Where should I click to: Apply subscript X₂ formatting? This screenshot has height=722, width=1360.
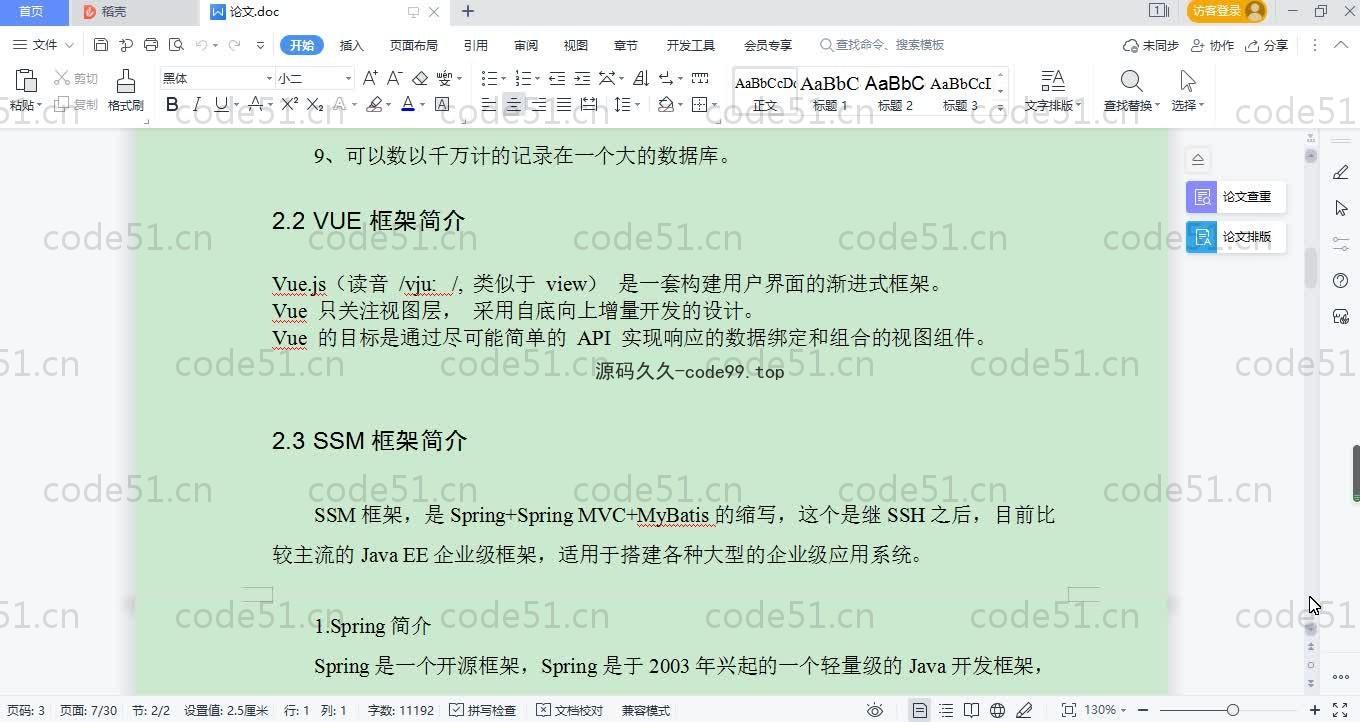click(314, 104)
